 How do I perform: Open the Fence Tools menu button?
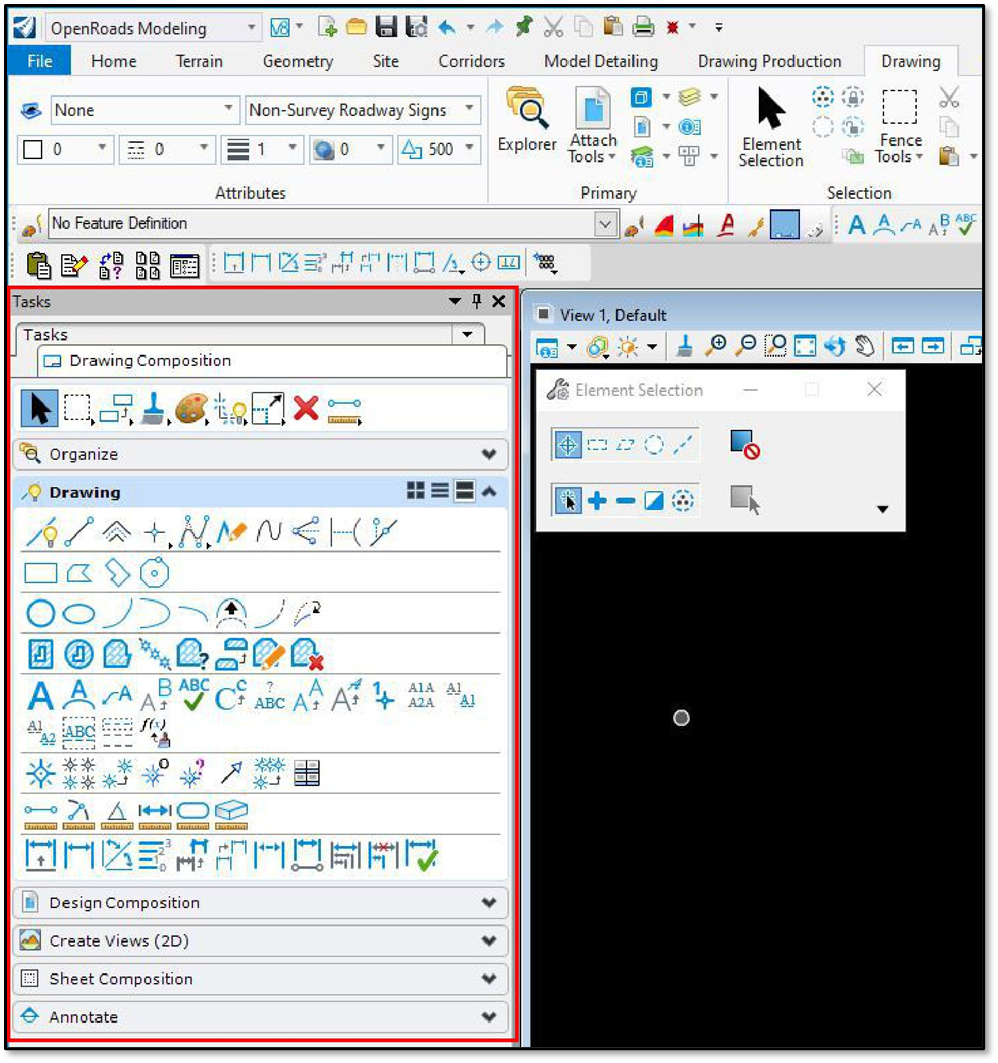pyautogui.click(x=900, y=127)
